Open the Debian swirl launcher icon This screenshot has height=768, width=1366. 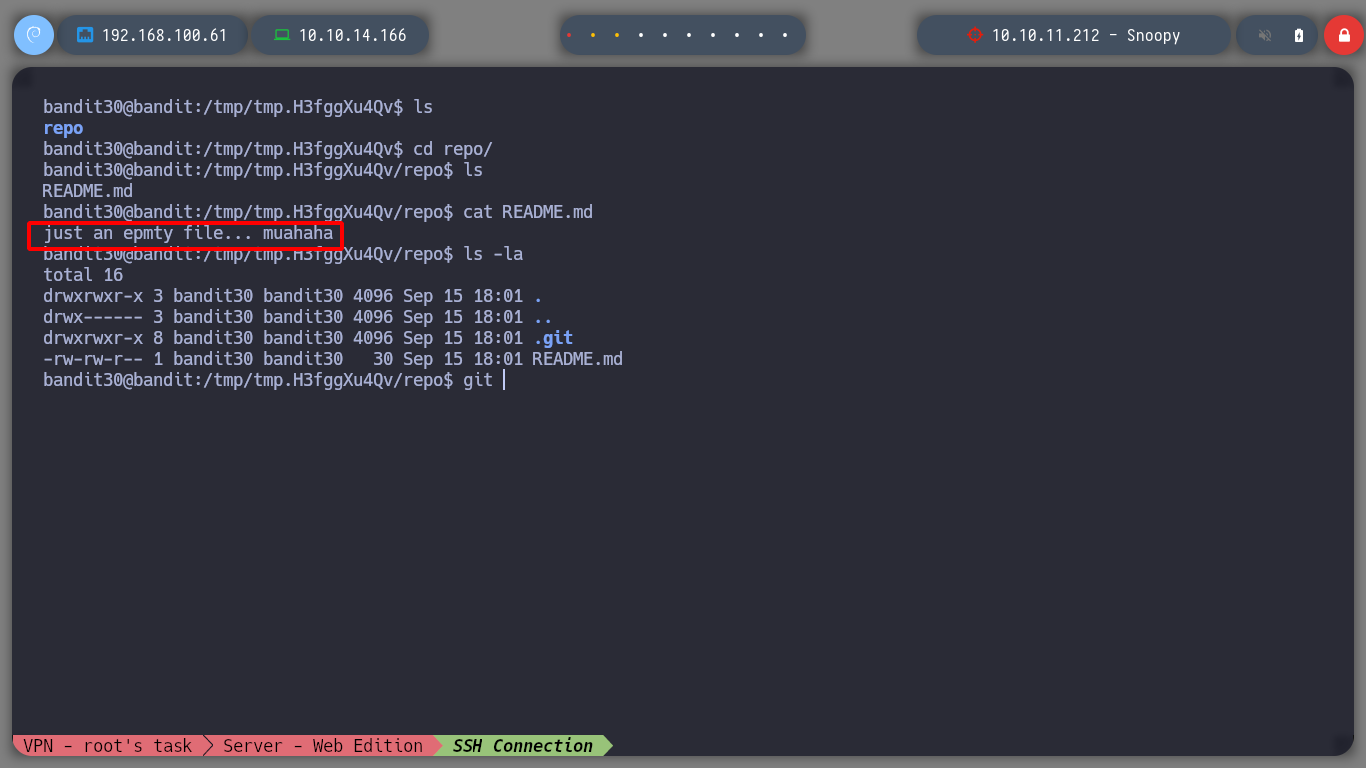point(33,35)
